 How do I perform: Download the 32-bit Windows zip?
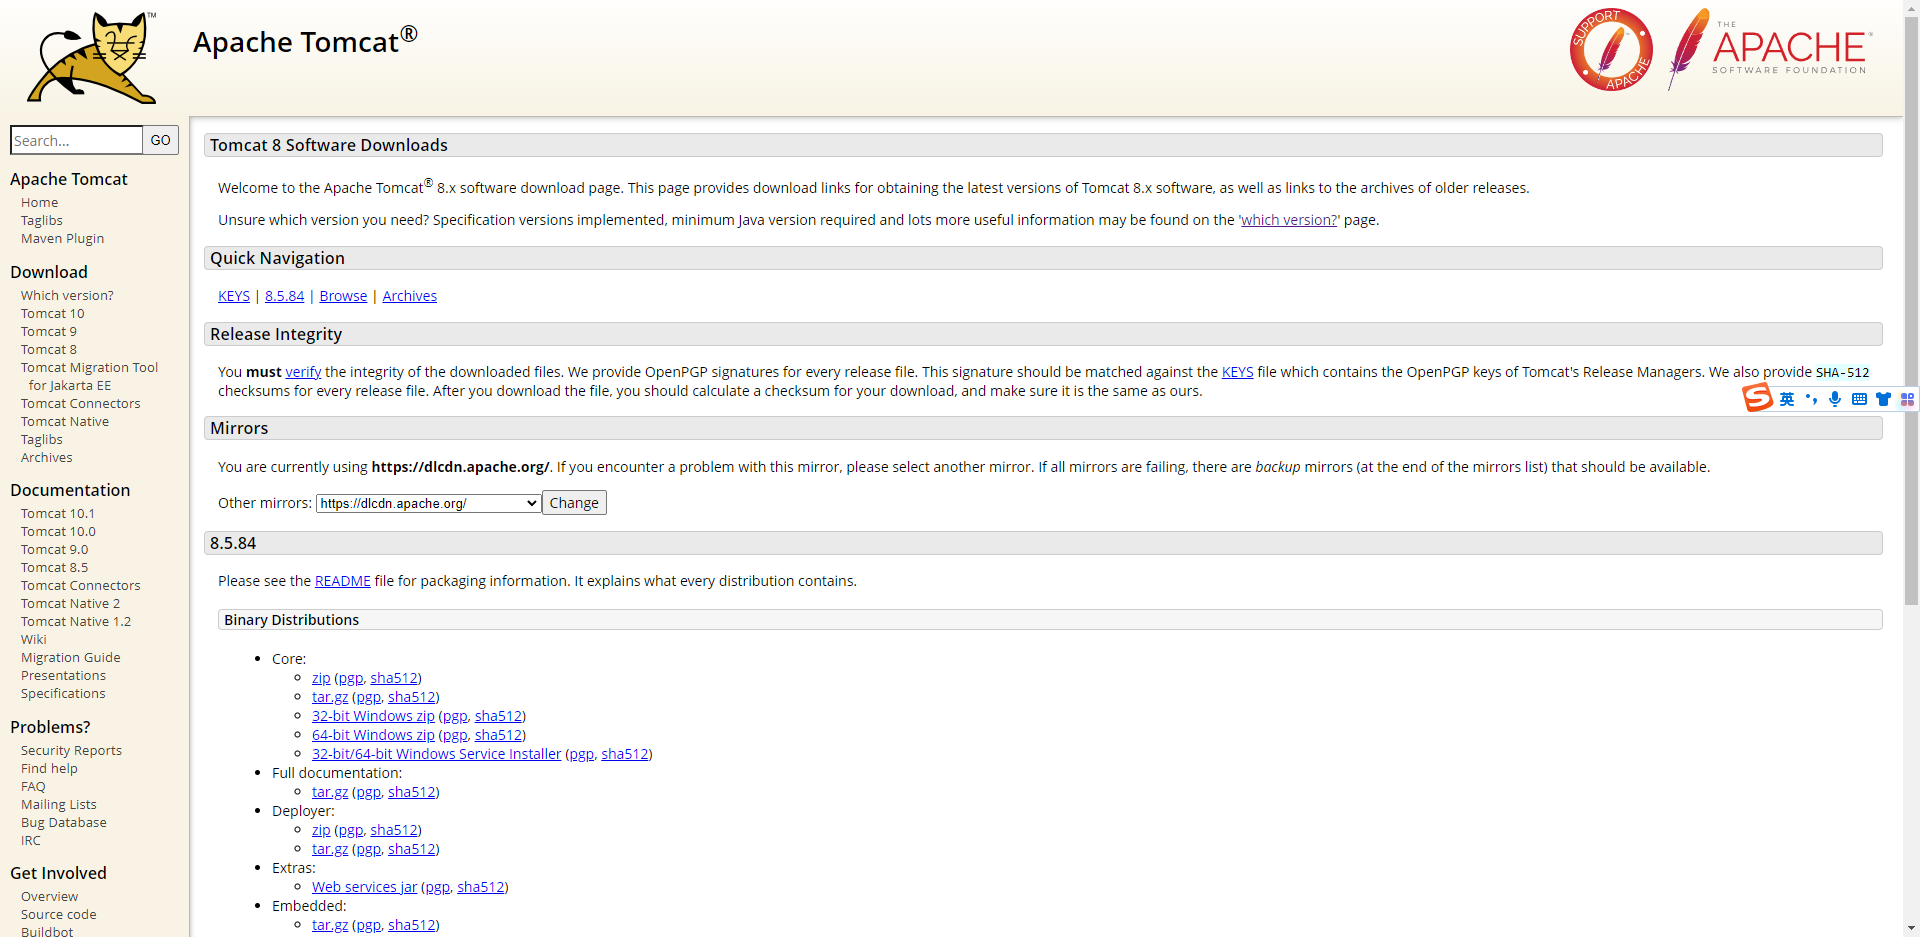pyautogui.click(x=373, y=716)
